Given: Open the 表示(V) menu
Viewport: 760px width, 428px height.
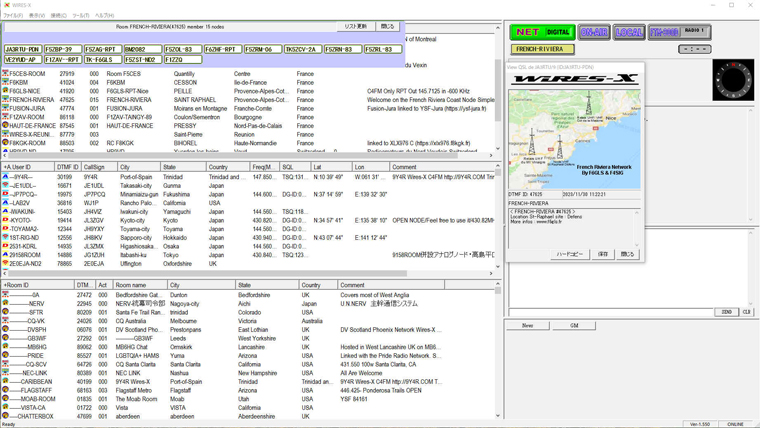Looking at the screenshot, I should 37,16.
